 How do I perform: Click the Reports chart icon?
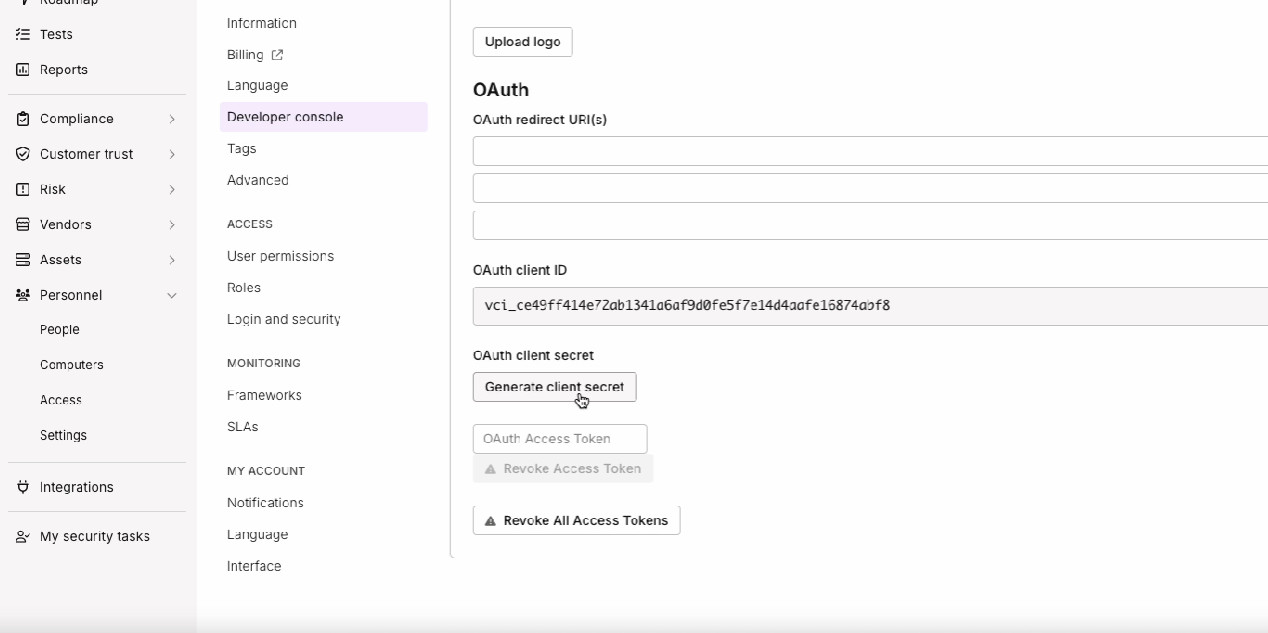tap(22, 70)
